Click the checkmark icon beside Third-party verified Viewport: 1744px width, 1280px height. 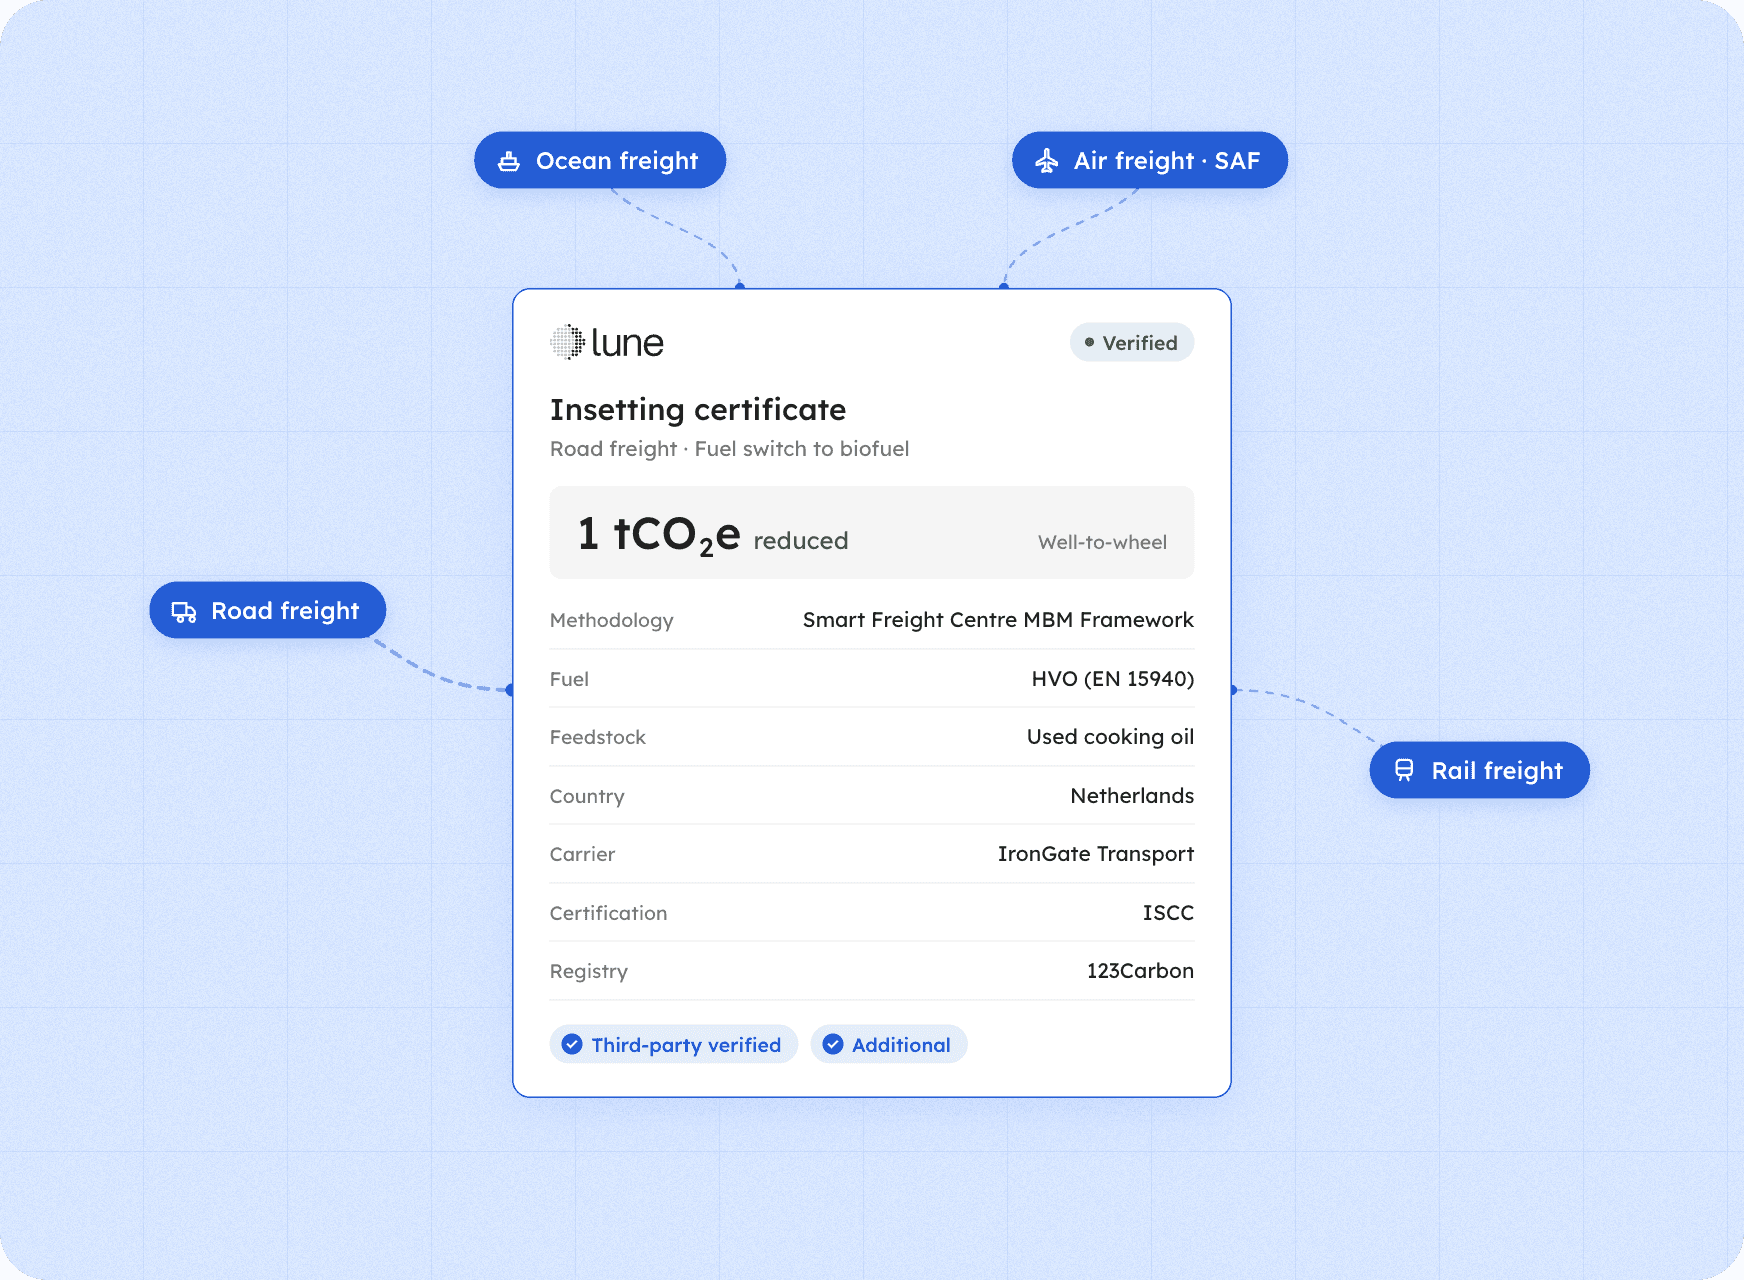pyautogui.click(x=572, y=1044)
